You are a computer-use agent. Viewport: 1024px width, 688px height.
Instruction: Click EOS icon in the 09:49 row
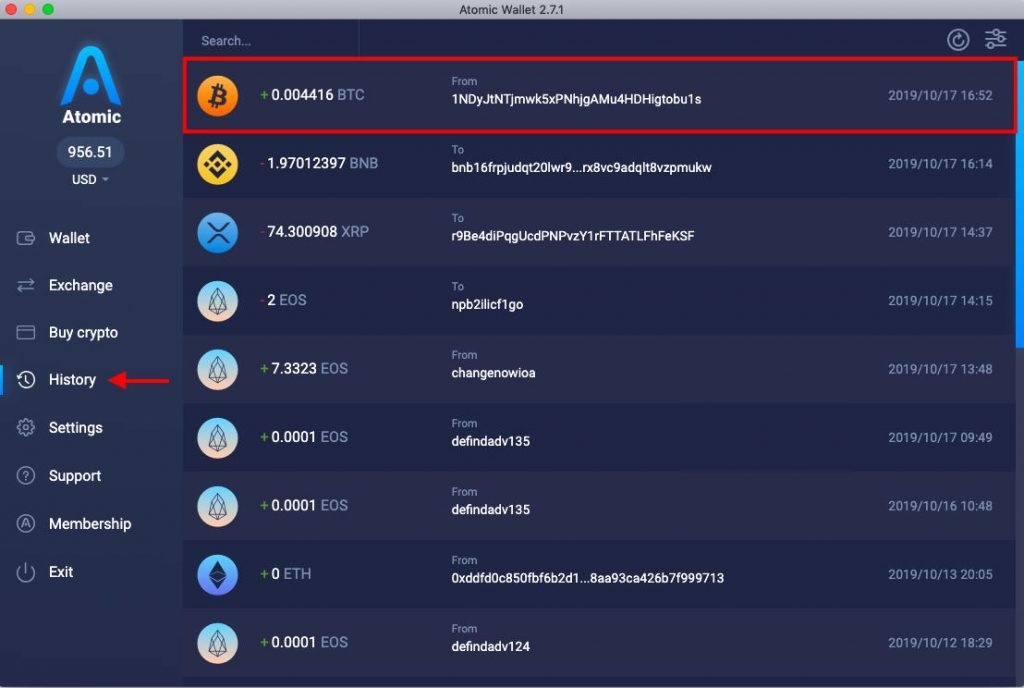tap(217, 438)
